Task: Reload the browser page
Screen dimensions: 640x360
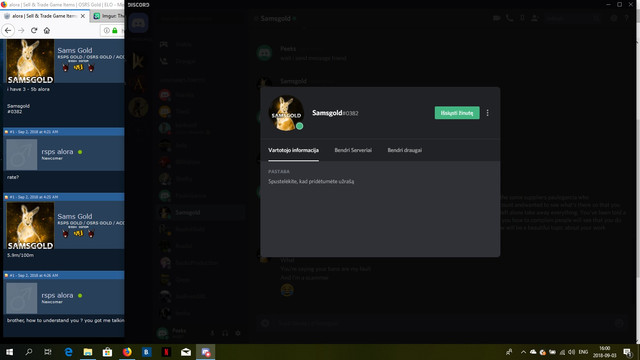Action: (x=34, y=31)
